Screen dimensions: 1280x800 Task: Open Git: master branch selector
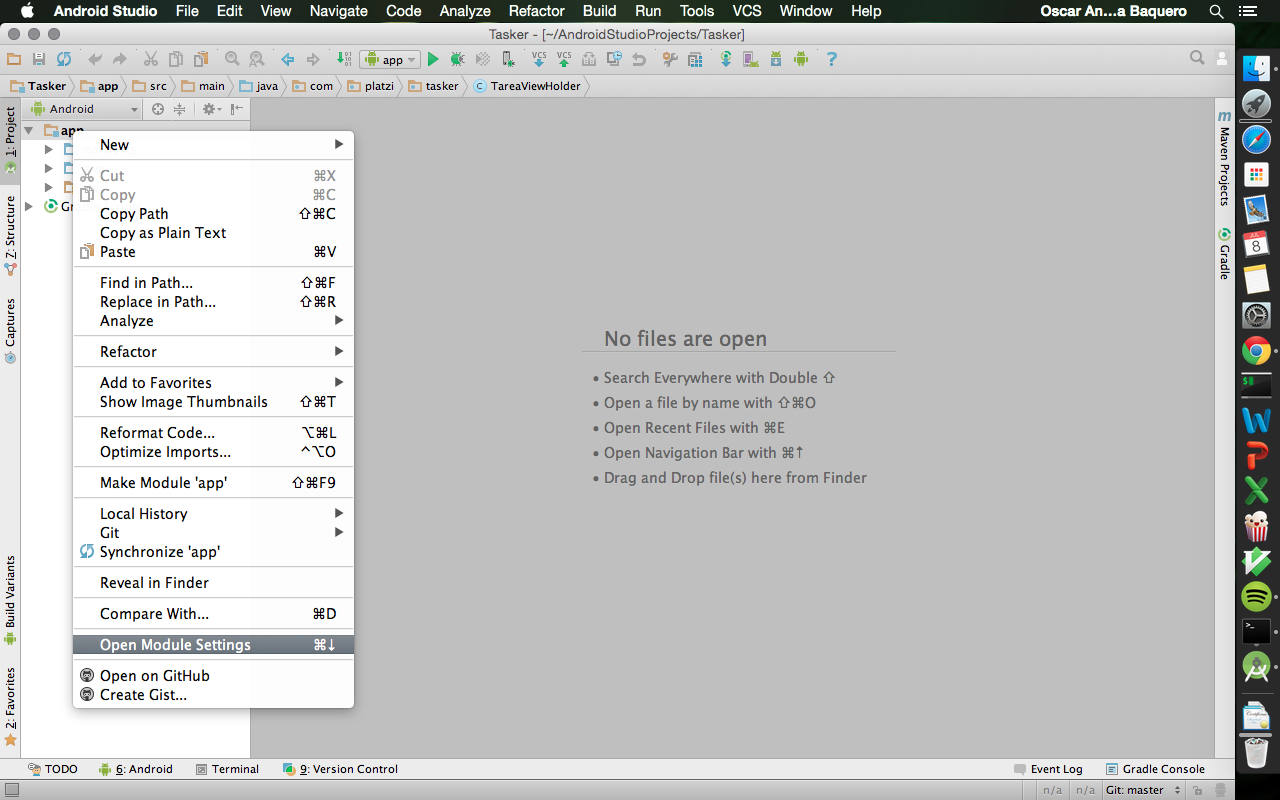click(x=1144, y=790)
